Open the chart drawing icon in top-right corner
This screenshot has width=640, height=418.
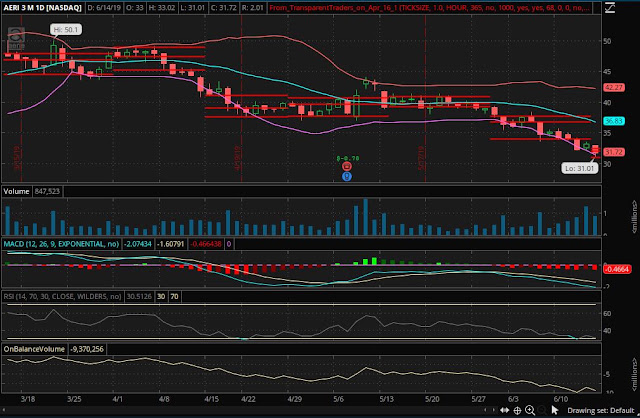pyautogui.click(x=610, y=7)
